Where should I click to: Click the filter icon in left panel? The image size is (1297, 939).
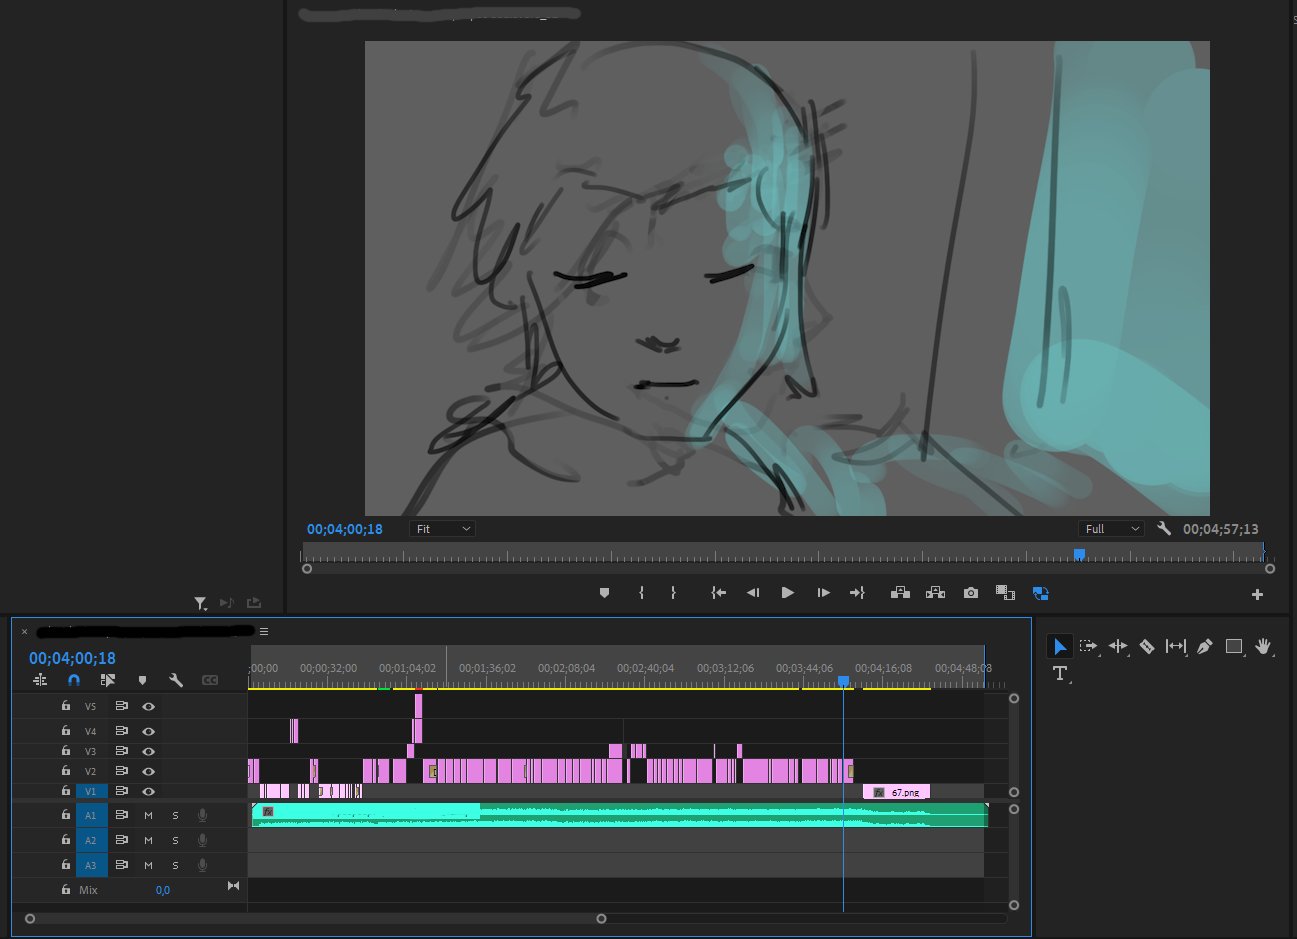pos(200,603)
